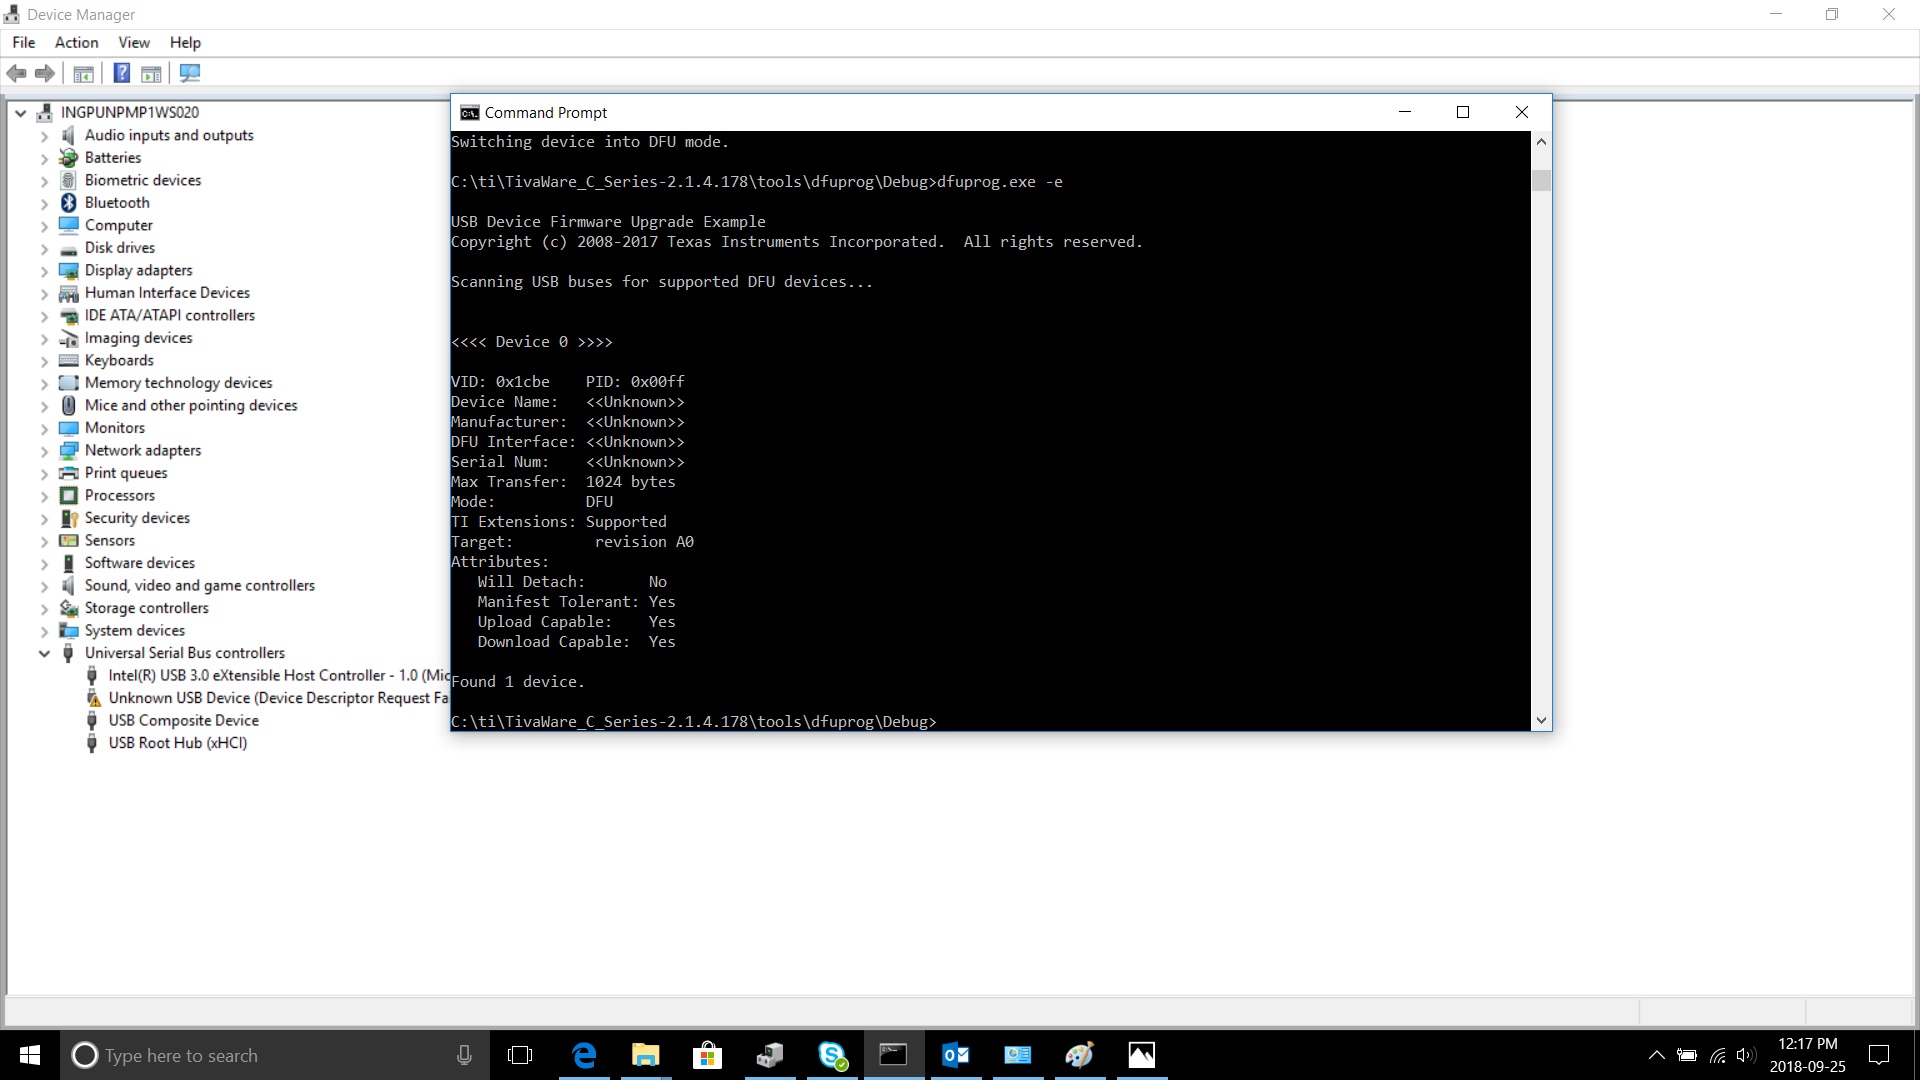Expand the System devices node
Viewport: 1920px width, 1080px height.
click(44, 631)
